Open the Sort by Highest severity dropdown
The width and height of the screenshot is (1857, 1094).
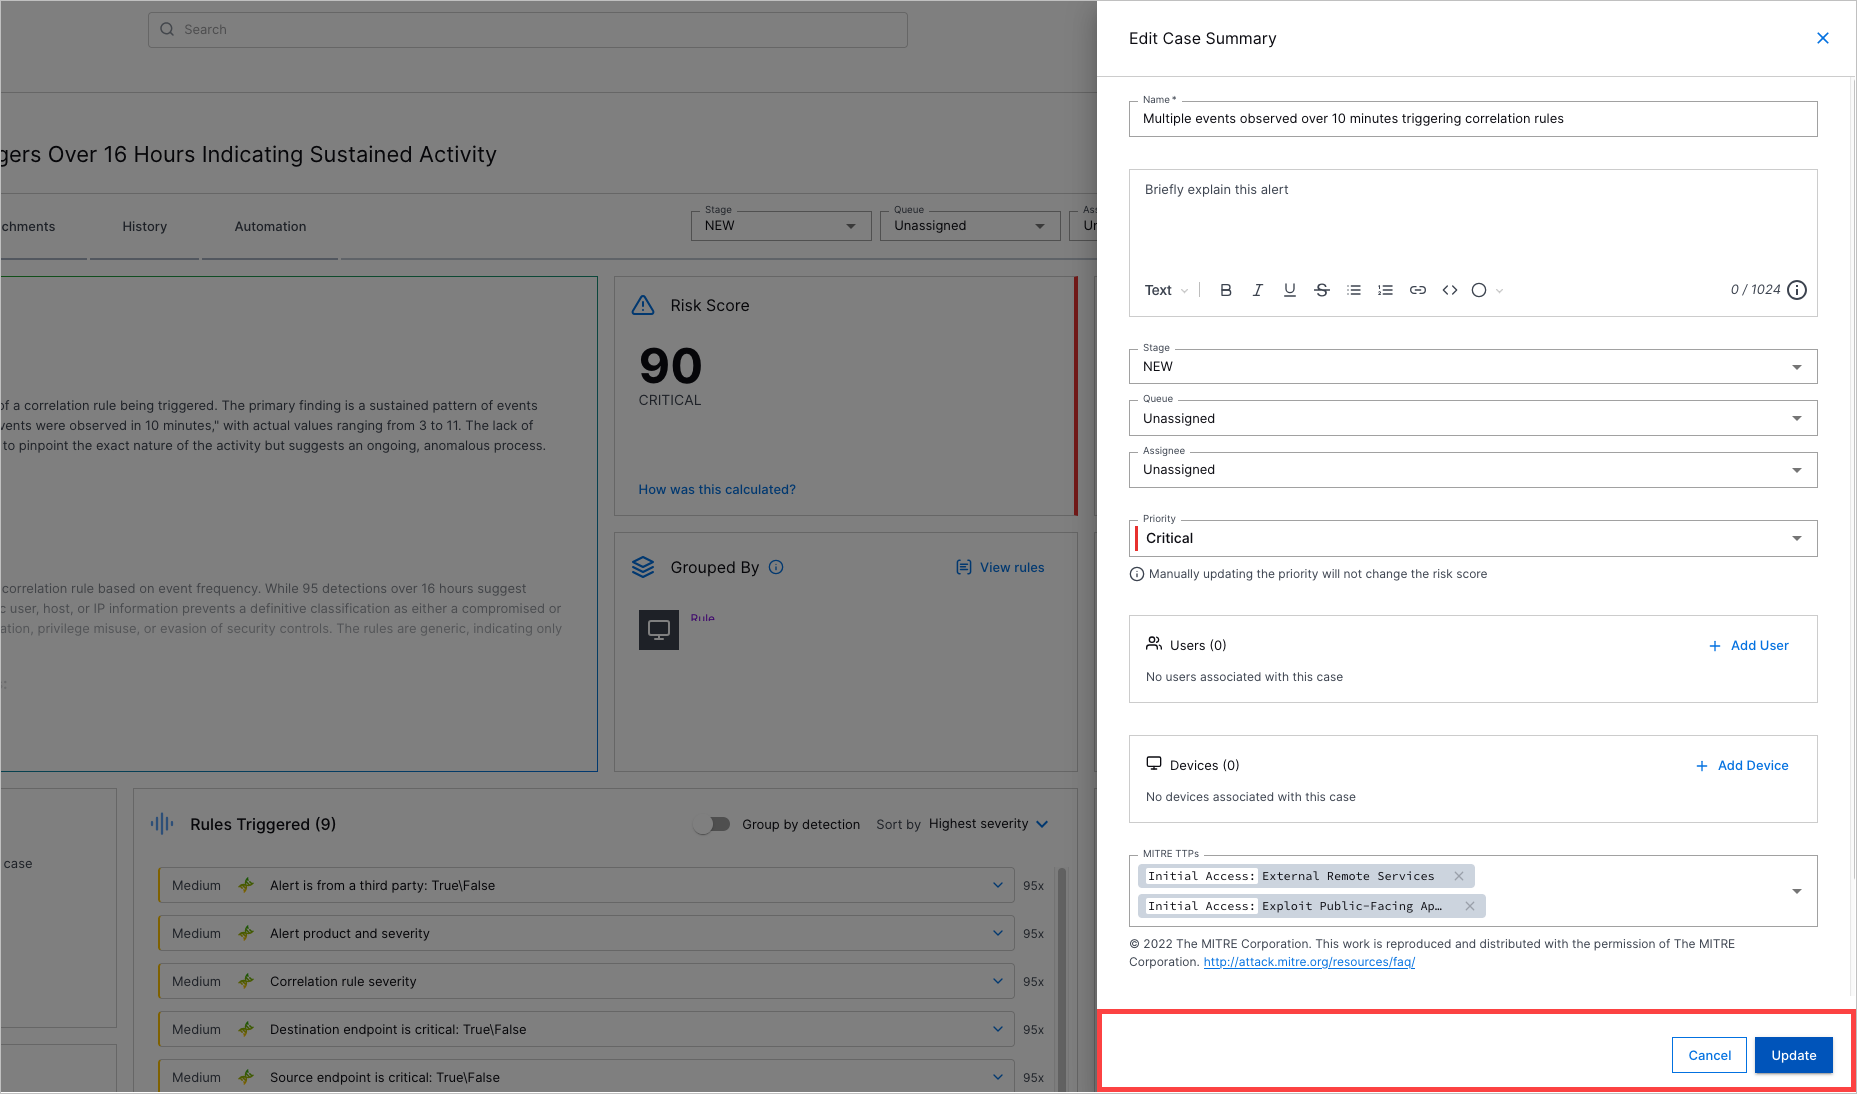point(989,824)
